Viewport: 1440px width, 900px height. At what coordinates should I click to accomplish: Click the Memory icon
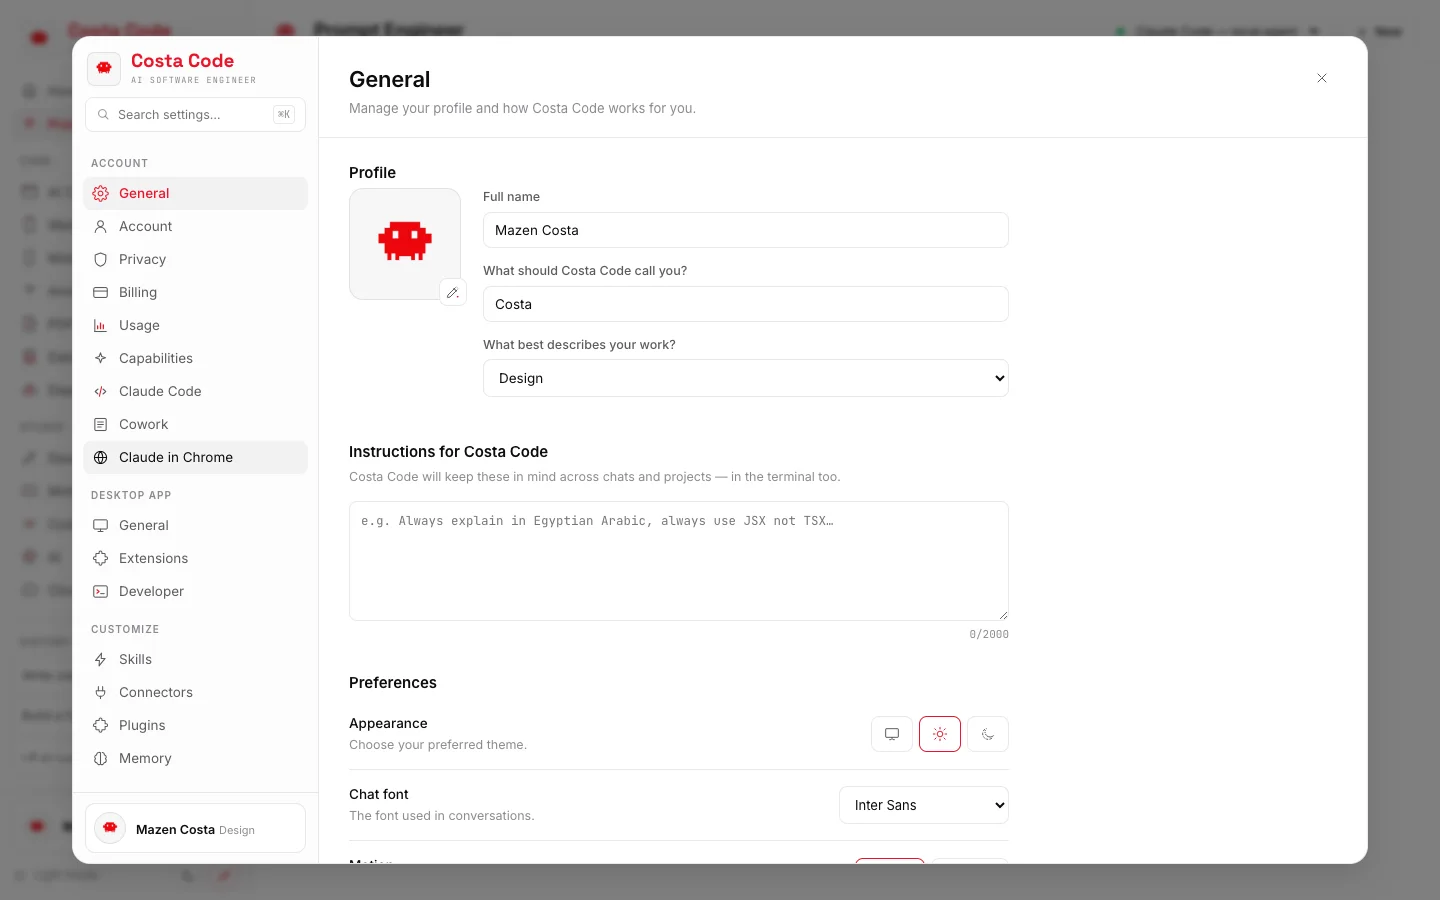tap(100, 758)
